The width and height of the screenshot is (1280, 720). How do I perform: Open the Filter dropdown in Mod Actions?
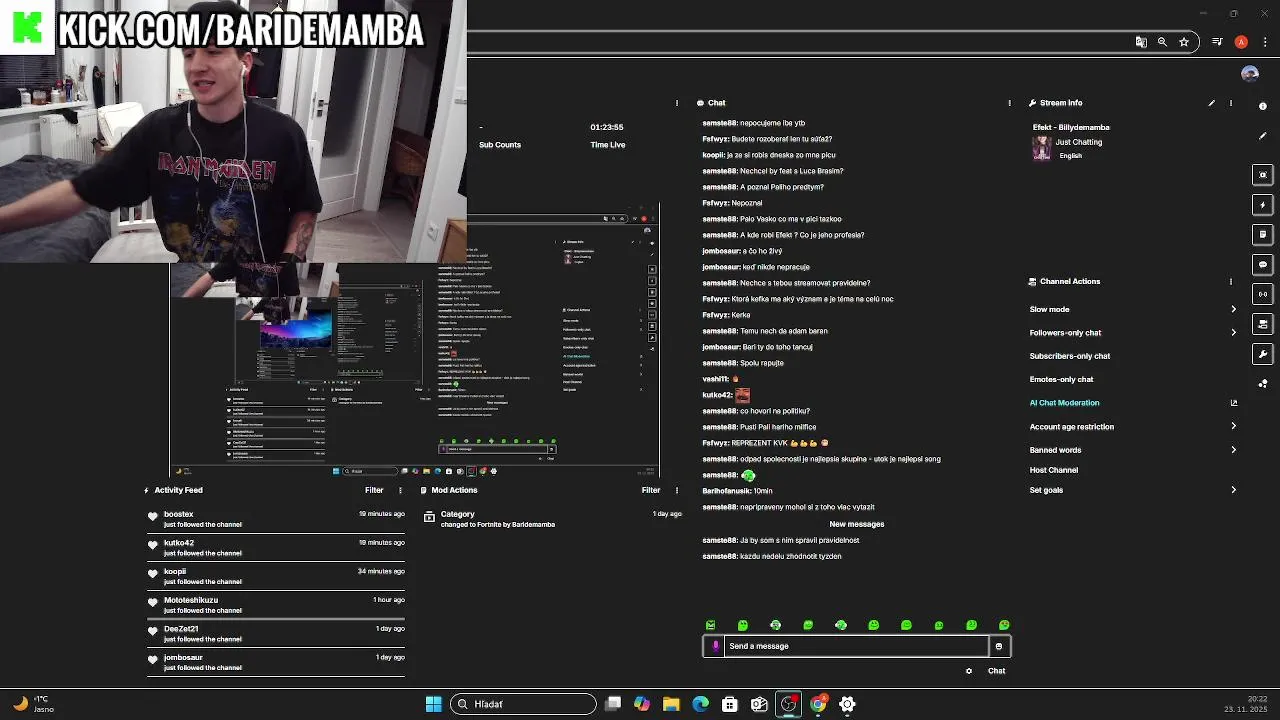pos(651,491)
